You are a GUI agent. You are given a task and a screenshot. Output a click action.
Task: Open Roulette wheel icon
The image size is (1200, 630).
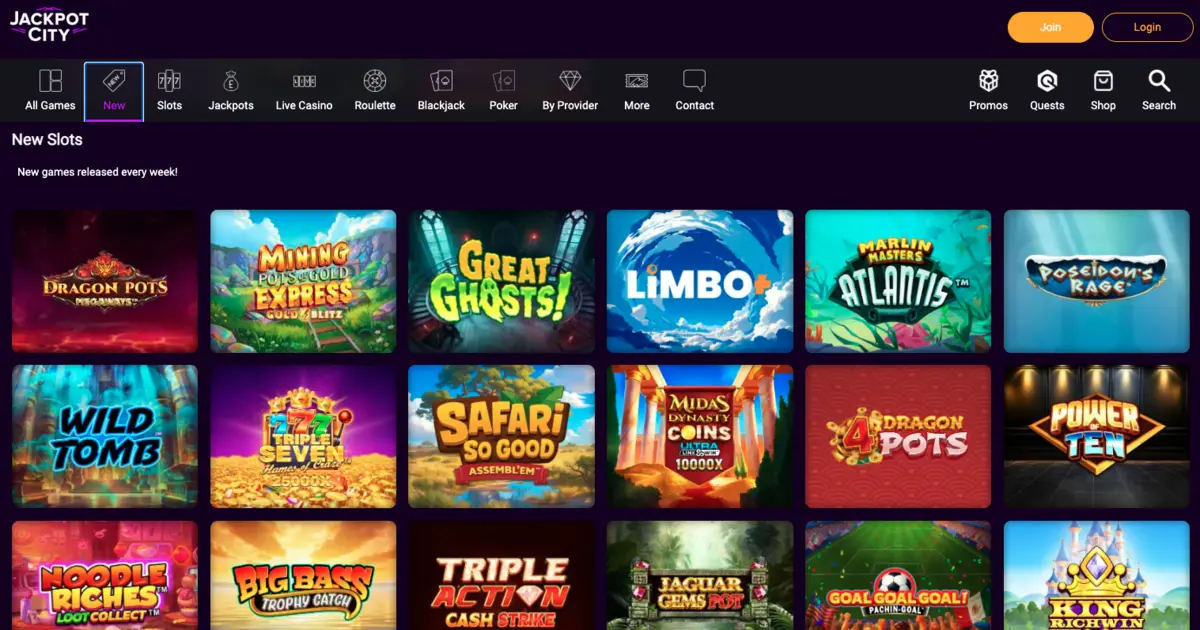pyautogui.click(x=375, y=81)
